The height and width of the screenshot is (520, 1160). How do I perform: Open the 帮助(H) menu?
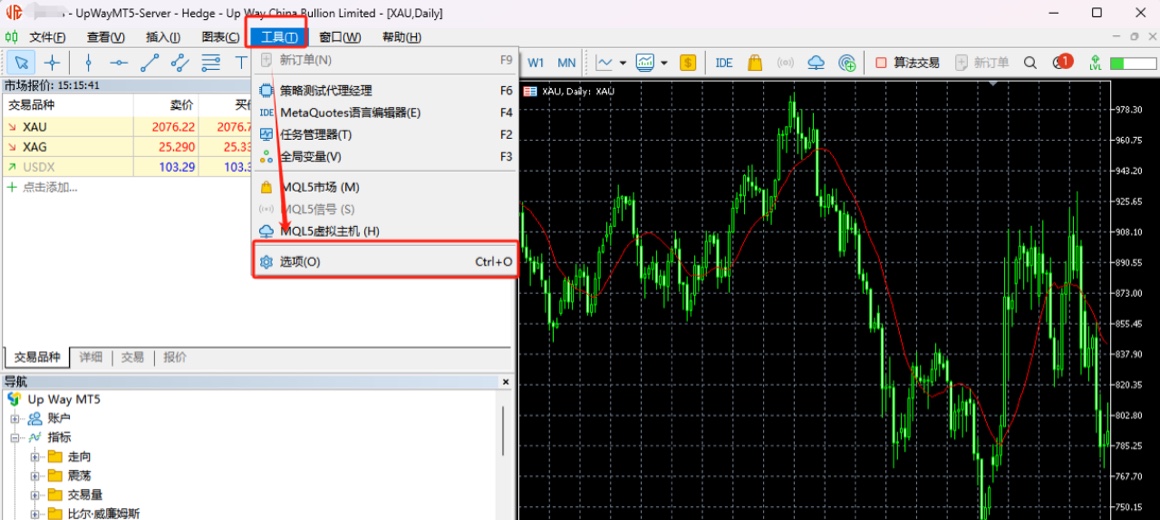tap(402, 38)
